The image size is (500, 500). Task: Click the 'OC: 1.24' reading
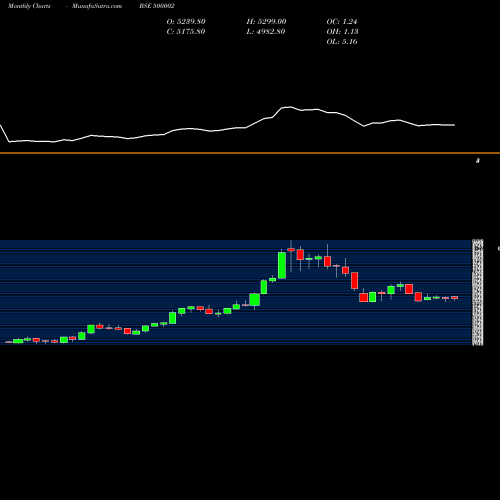click(342, 21)
